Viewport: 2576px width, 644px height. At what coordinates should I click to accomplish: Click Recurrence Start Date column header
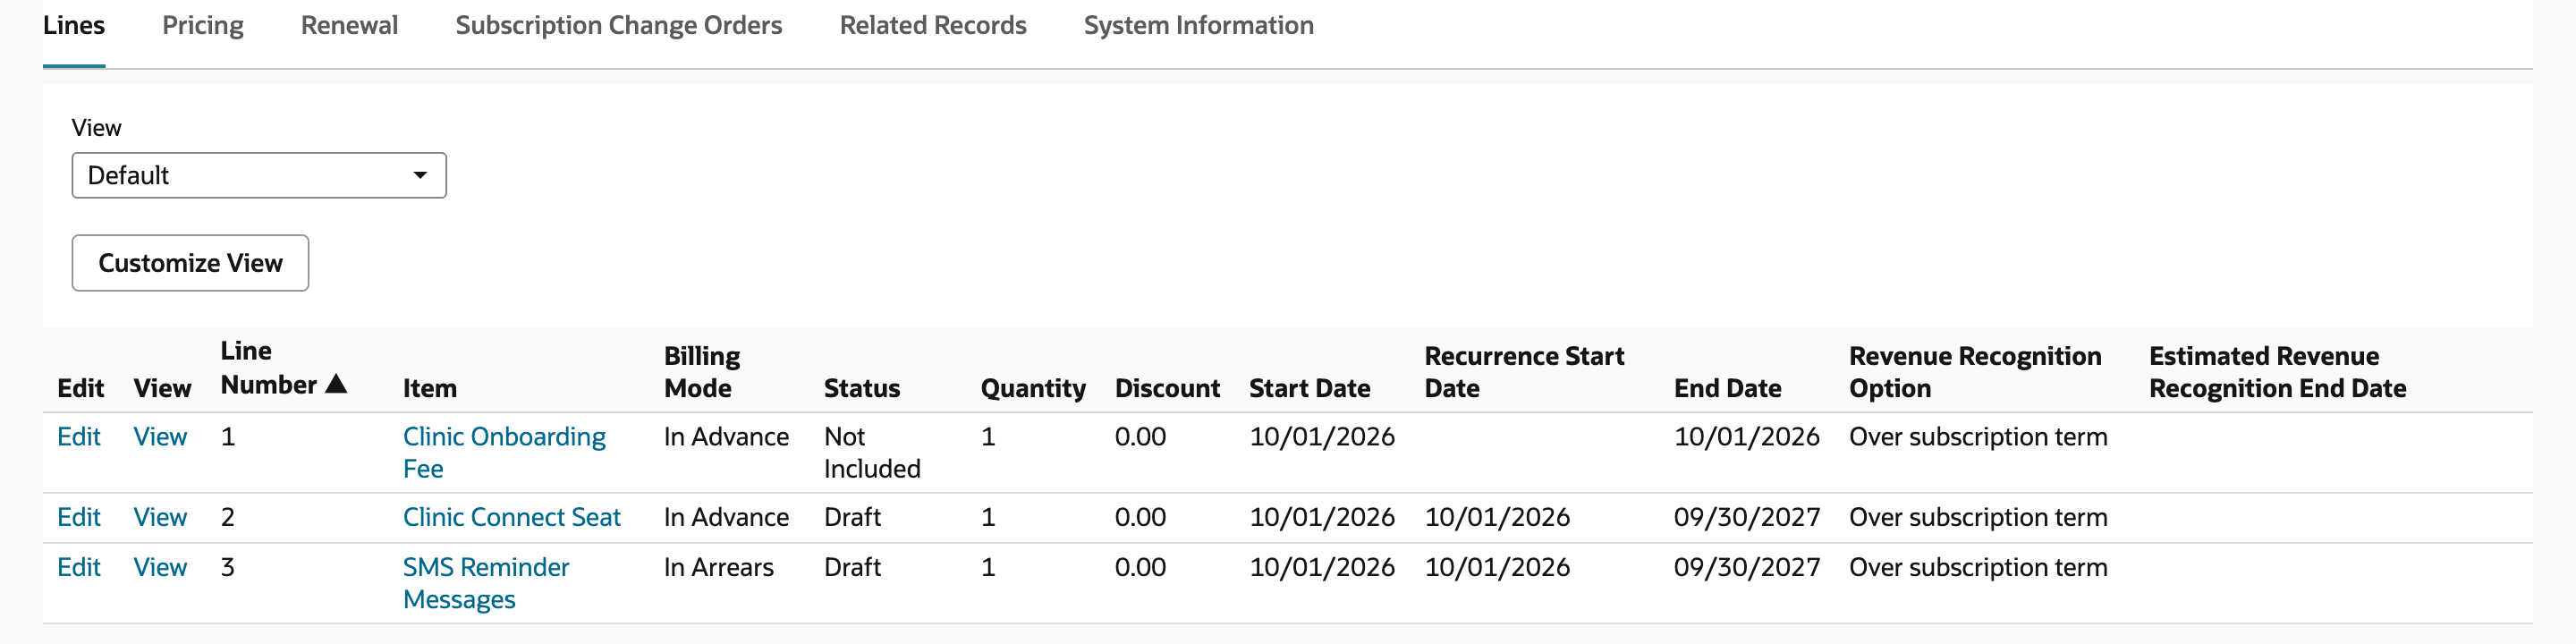1524,372
